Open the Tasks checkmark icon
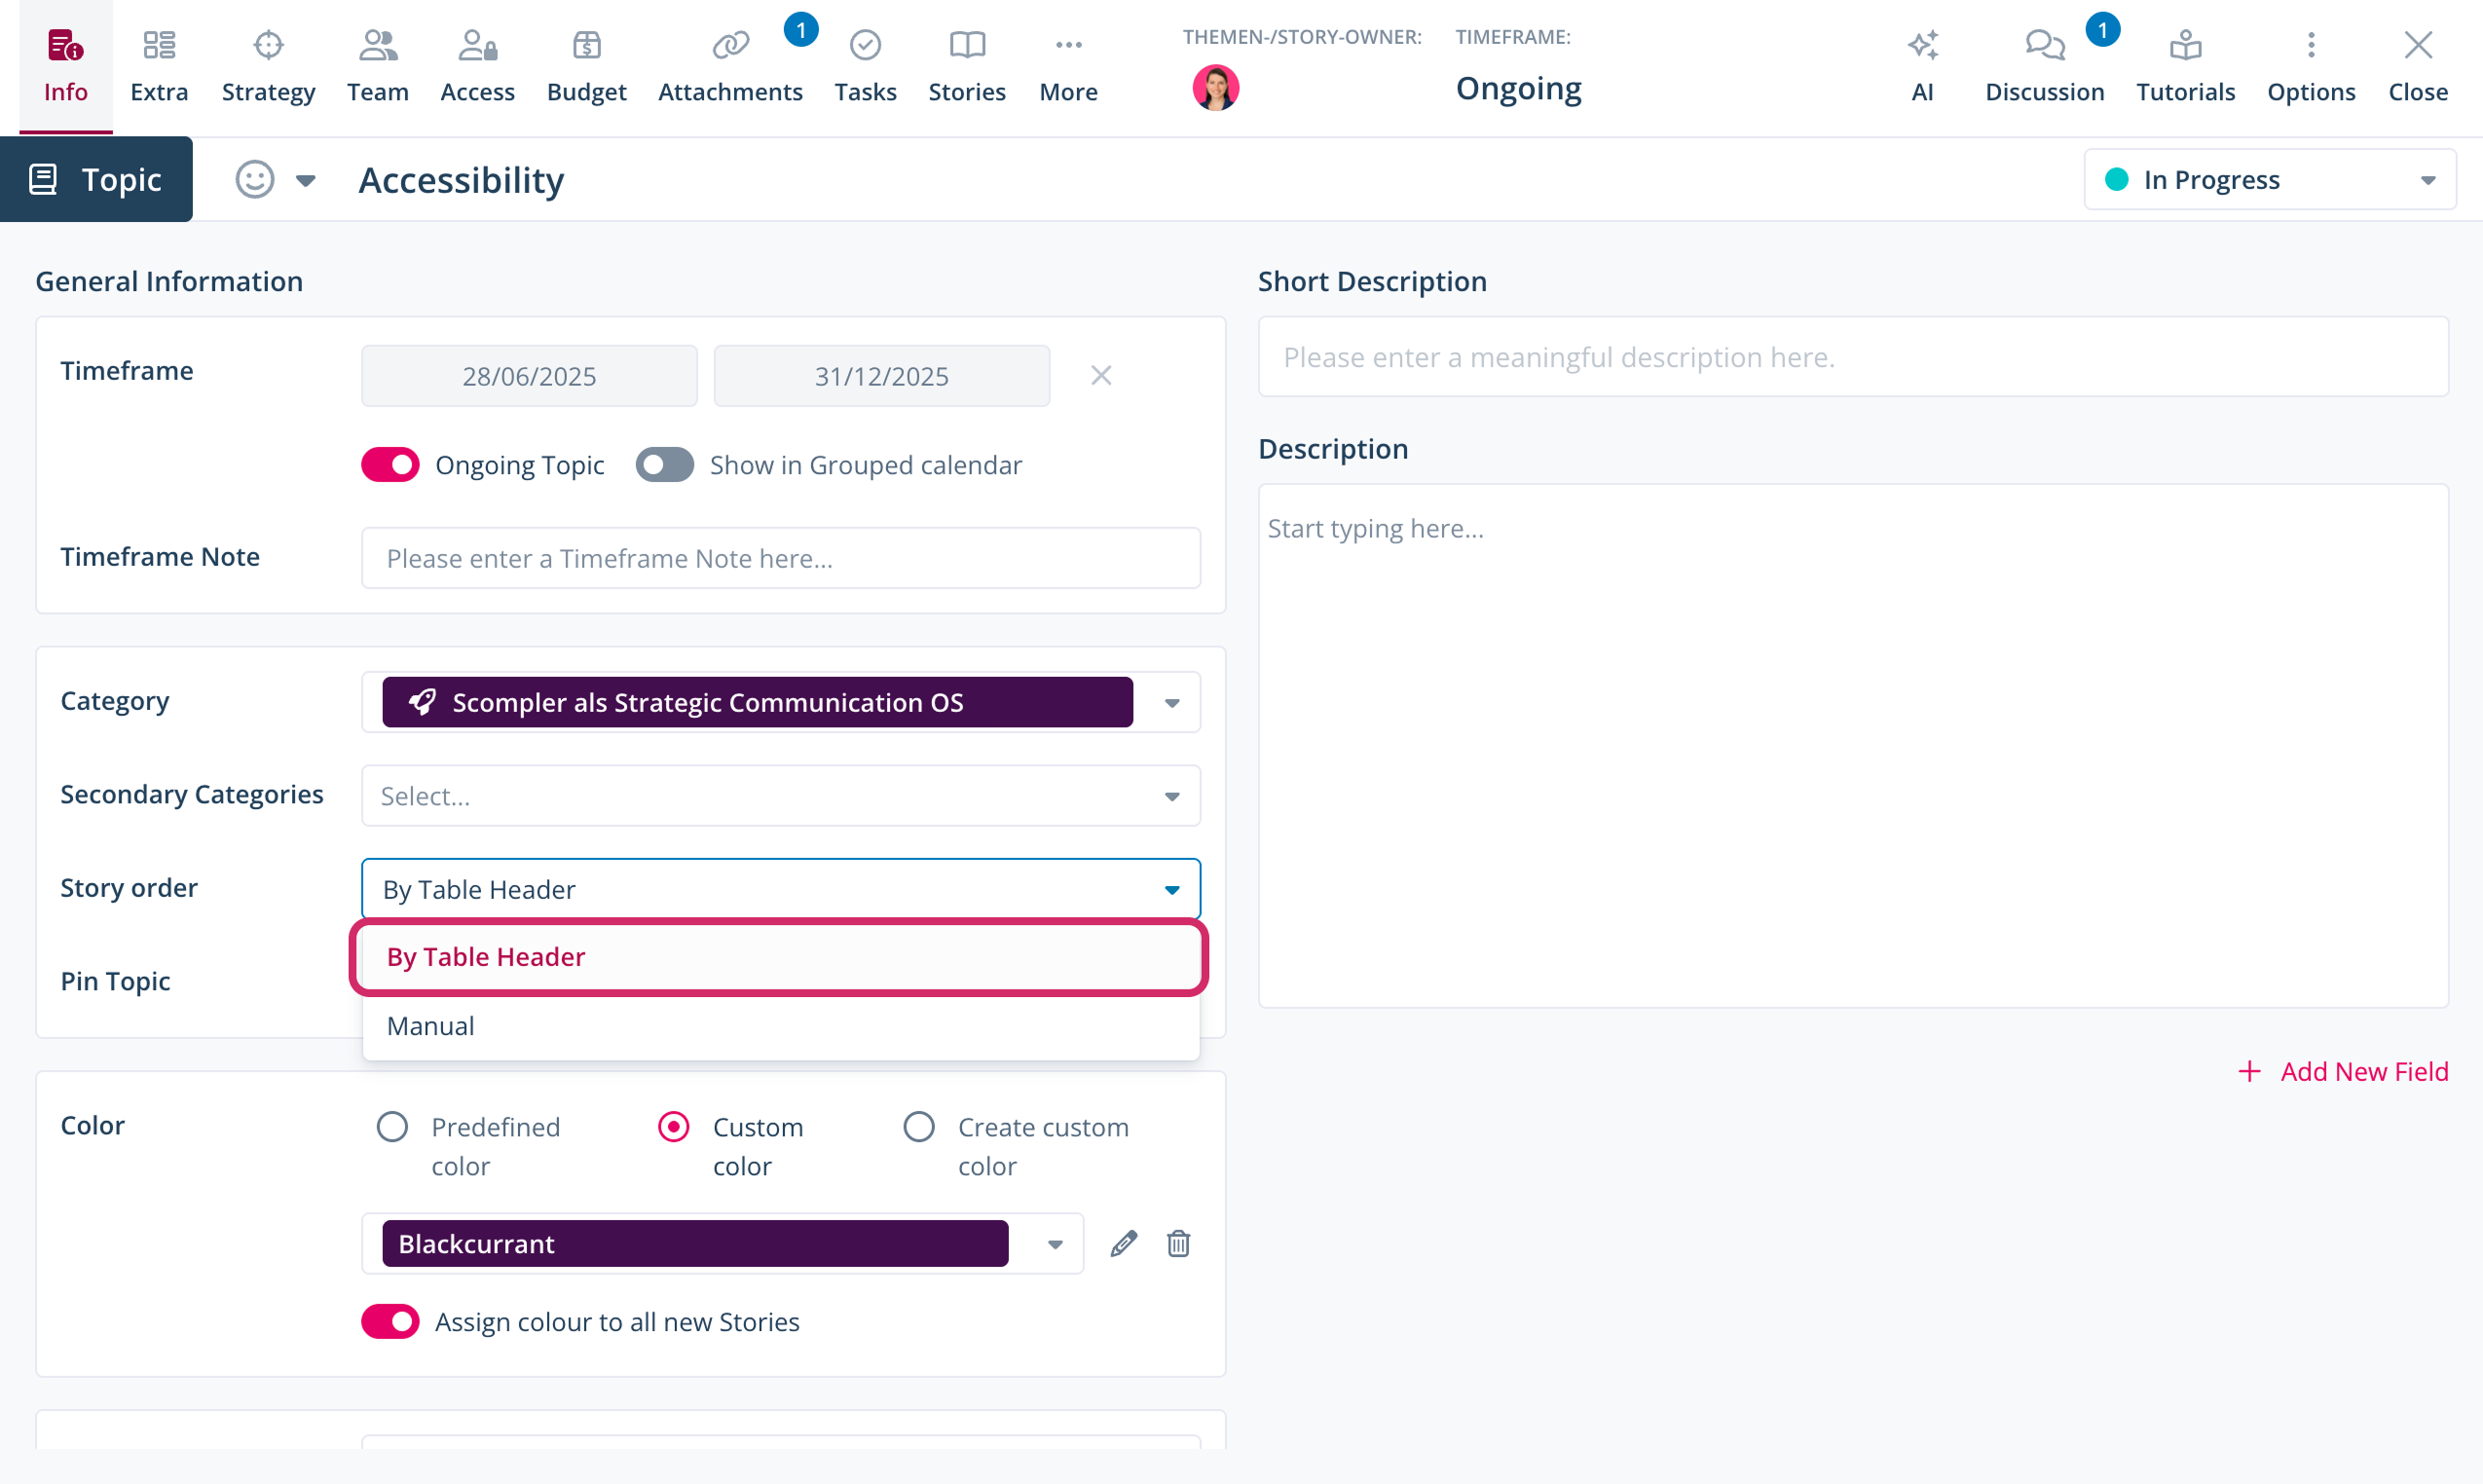Screen dimensions: 2483x1484 (865, 45)
